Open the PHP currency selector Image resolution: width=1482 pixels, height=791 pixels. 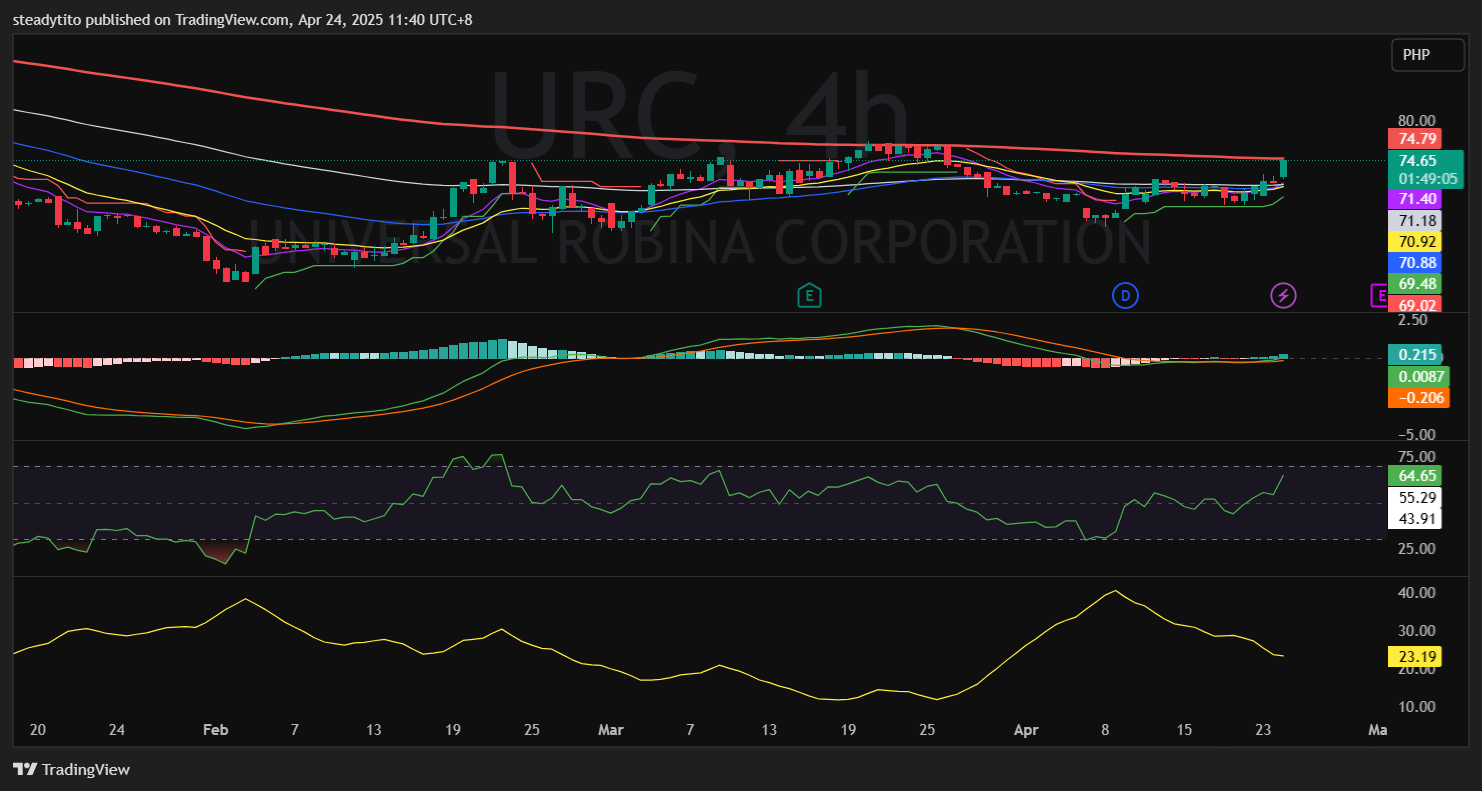tap(1427, 55)
